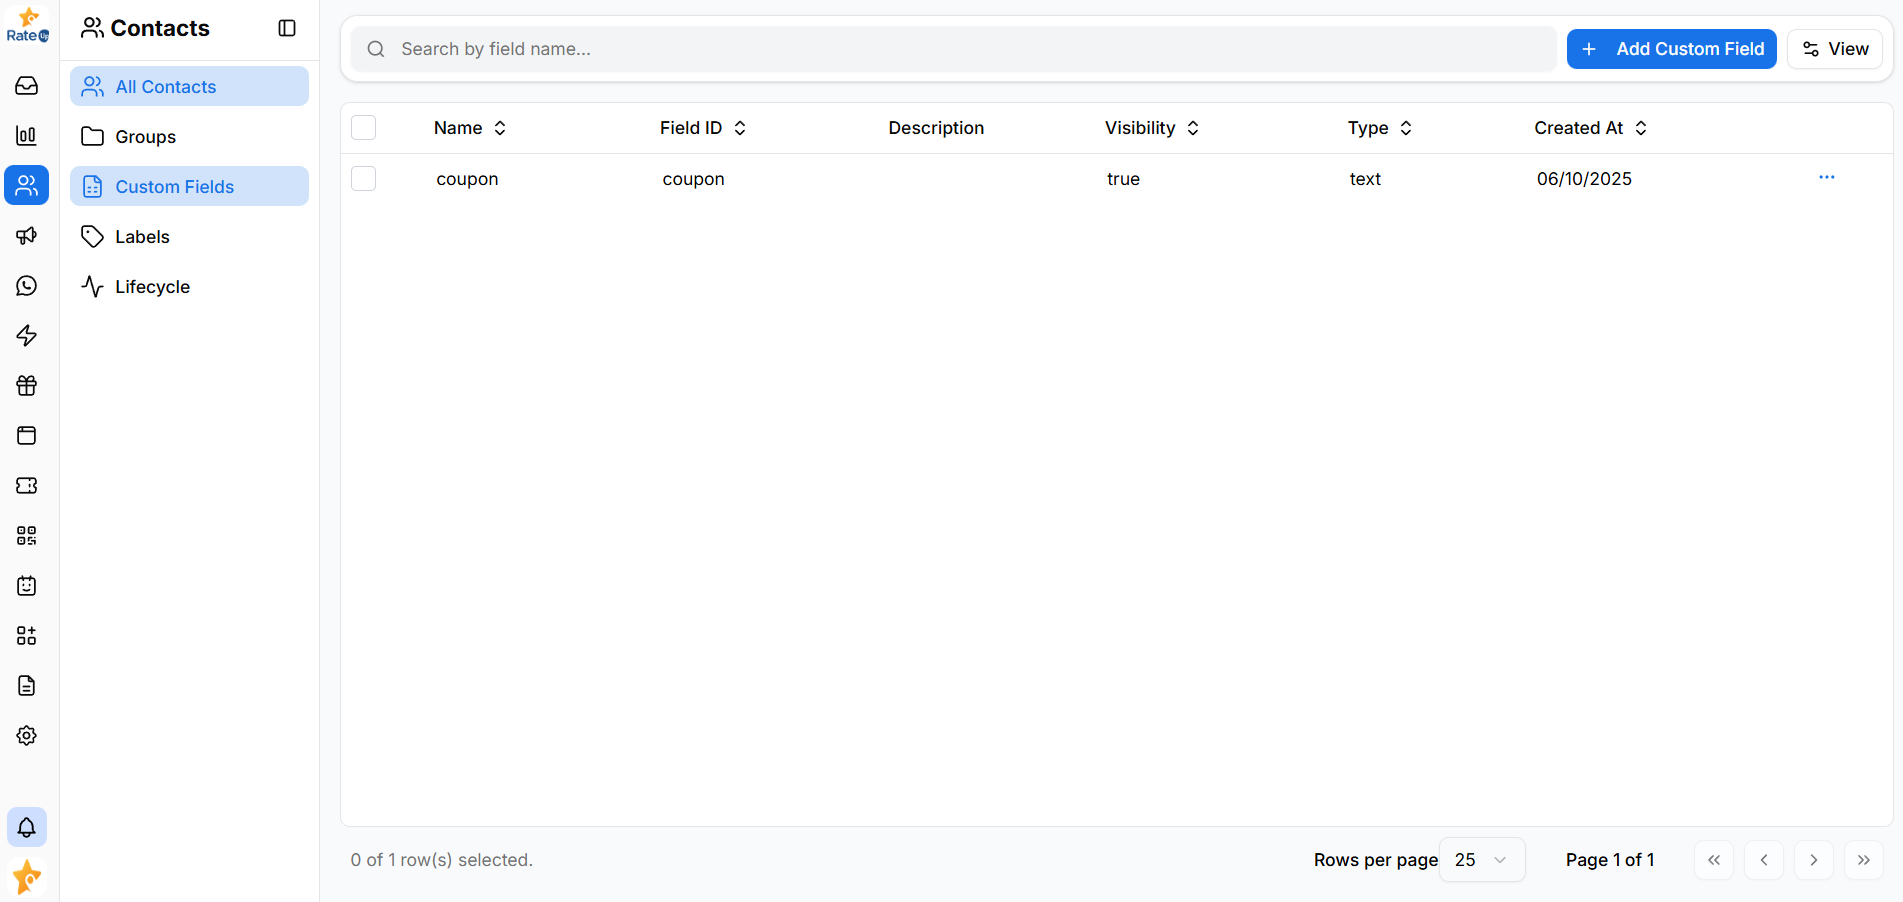Toggle the select-all rows checkbox

click(x=363, y=127)
